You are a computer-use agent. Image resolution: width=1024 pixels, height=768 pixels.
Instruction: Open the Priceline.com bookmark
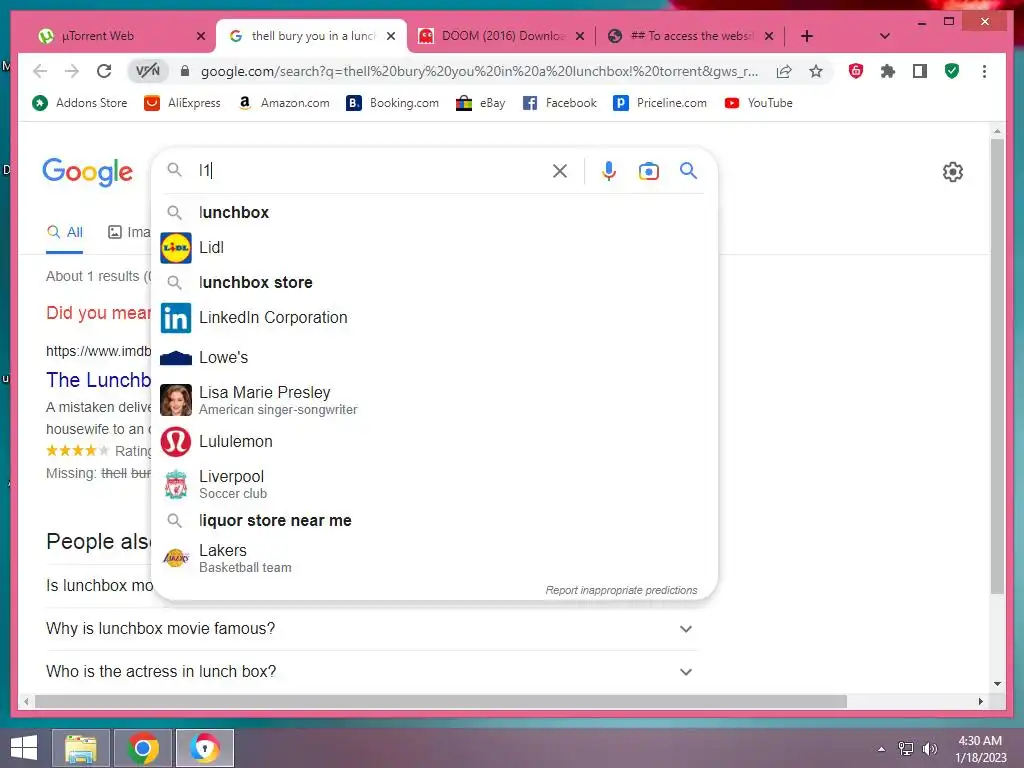[660, 103]
